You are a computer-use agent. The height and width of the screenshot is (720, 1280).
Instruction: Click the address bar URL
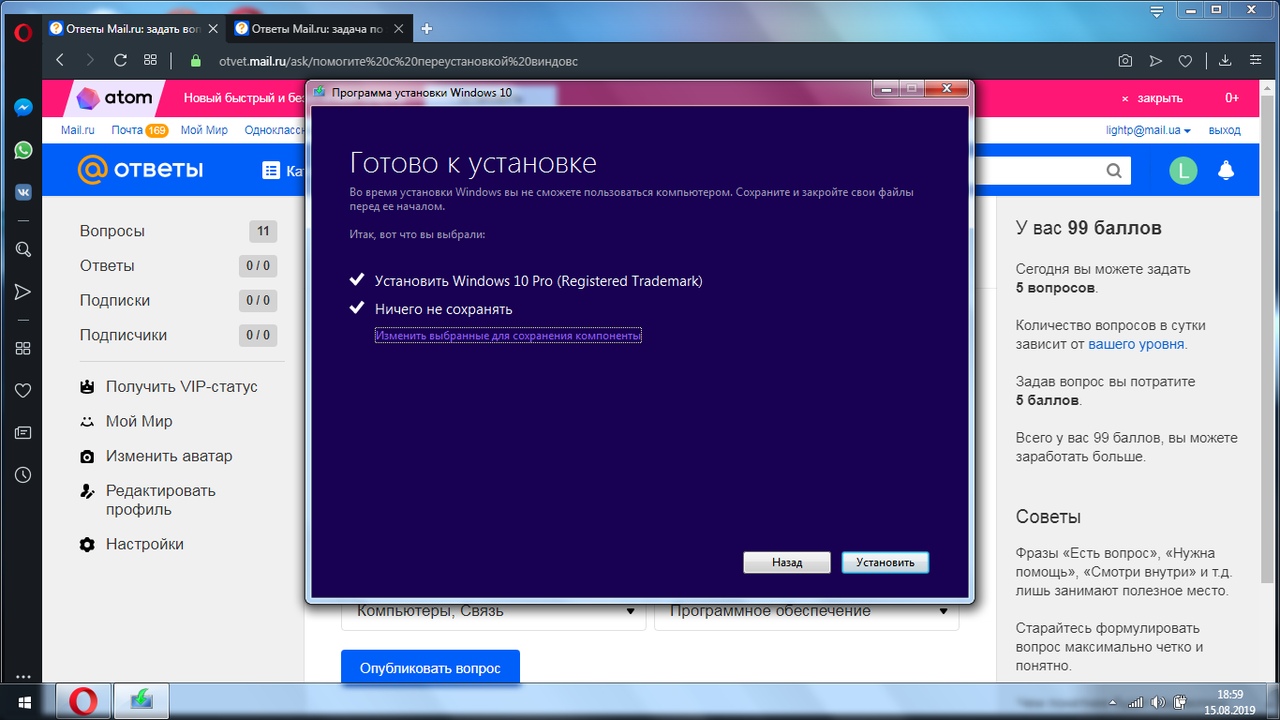pos(398,61)
